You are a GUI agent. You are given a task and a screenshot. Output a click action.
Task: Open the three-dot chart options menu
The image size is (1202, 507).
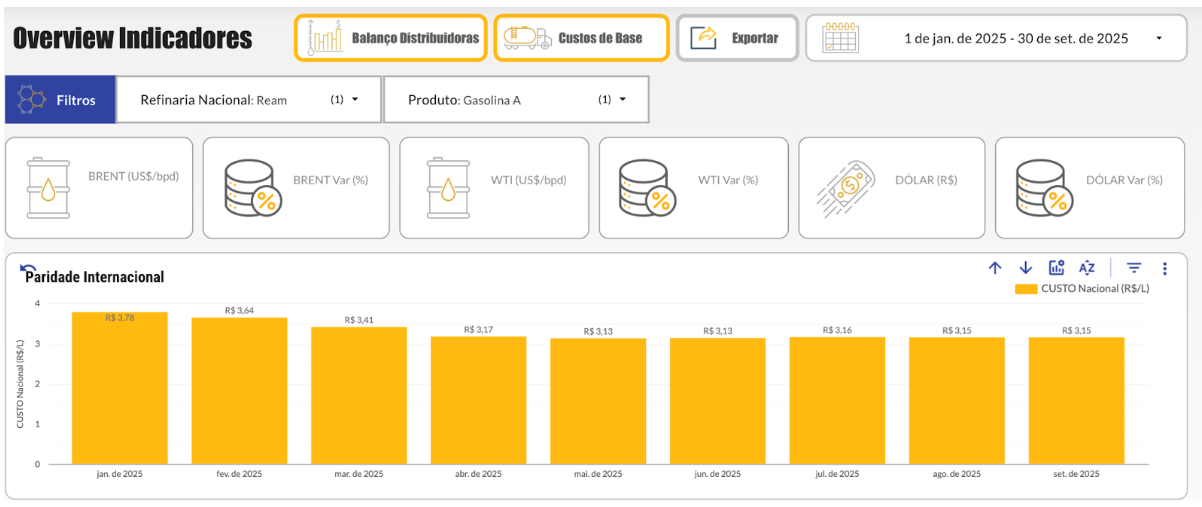coord(1165,268)
